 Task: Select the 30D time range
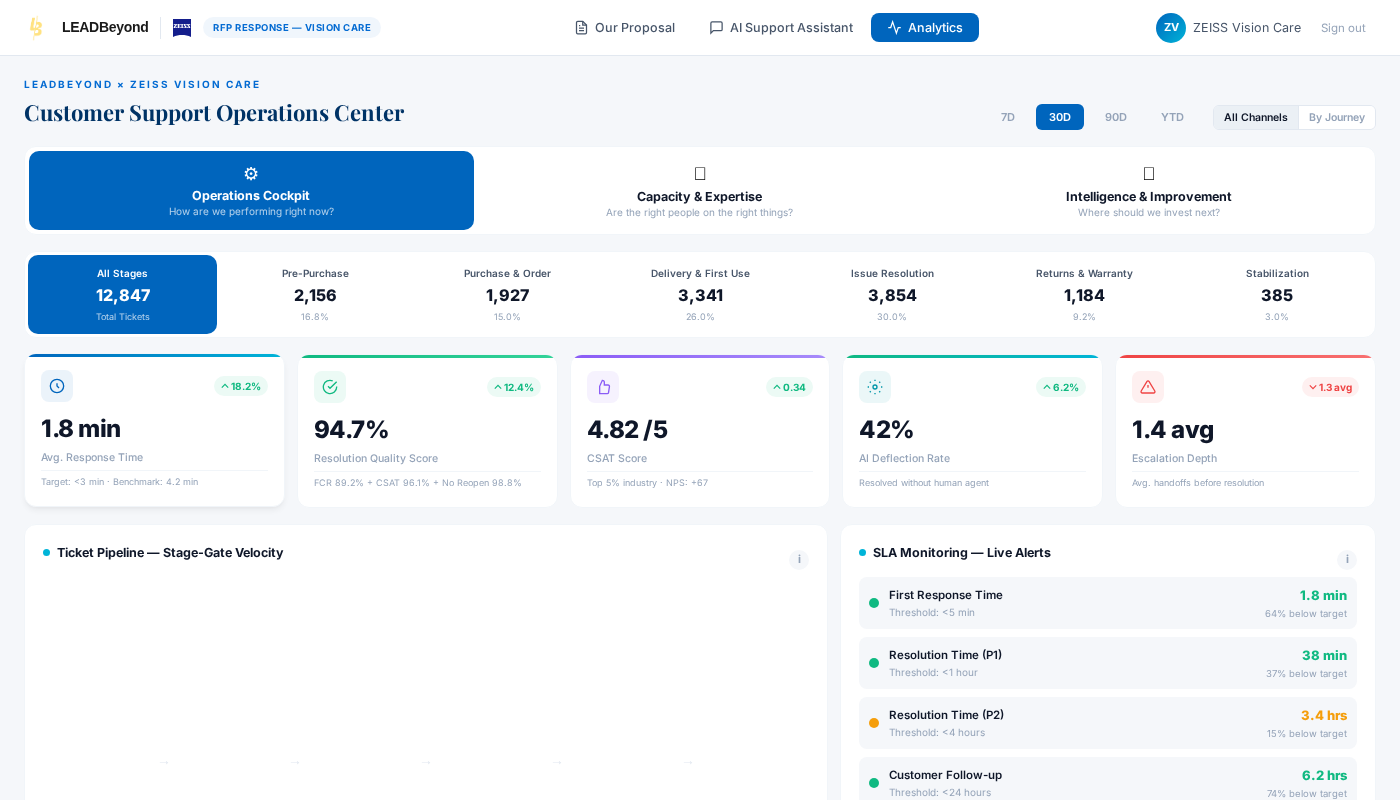coord(1059,117)
